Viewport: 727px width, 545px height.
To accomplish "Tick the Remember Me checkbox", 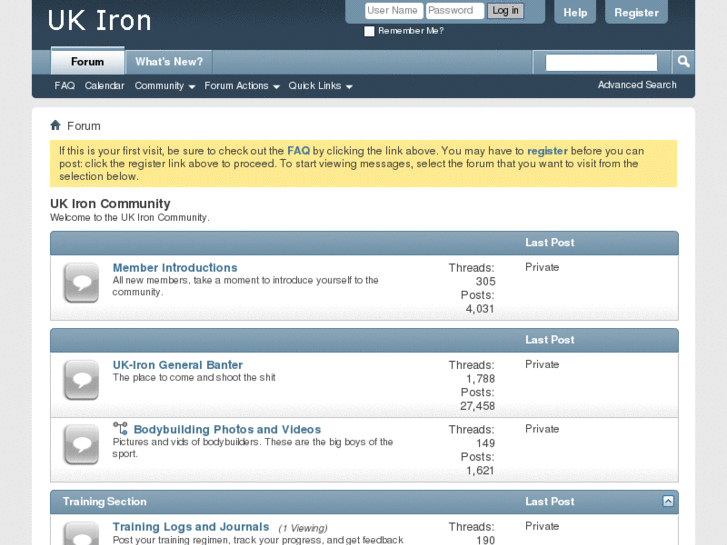I will coord(369,31).
